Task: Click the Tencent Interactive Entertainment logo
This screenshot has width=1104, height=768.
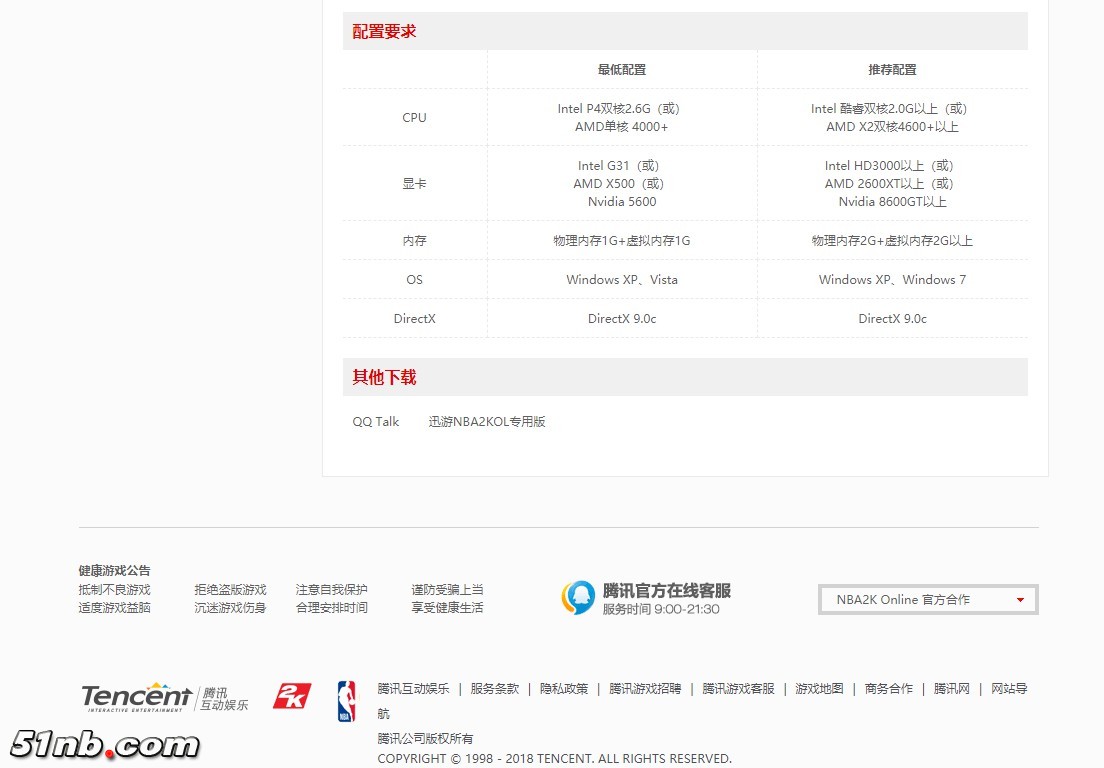Action: (164, 697)
